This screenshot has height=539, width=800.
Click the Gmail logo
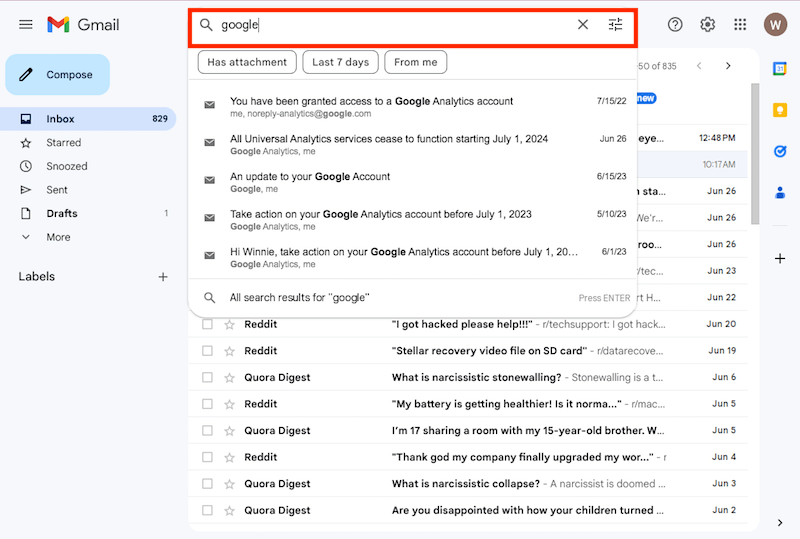tap(83, 24)
